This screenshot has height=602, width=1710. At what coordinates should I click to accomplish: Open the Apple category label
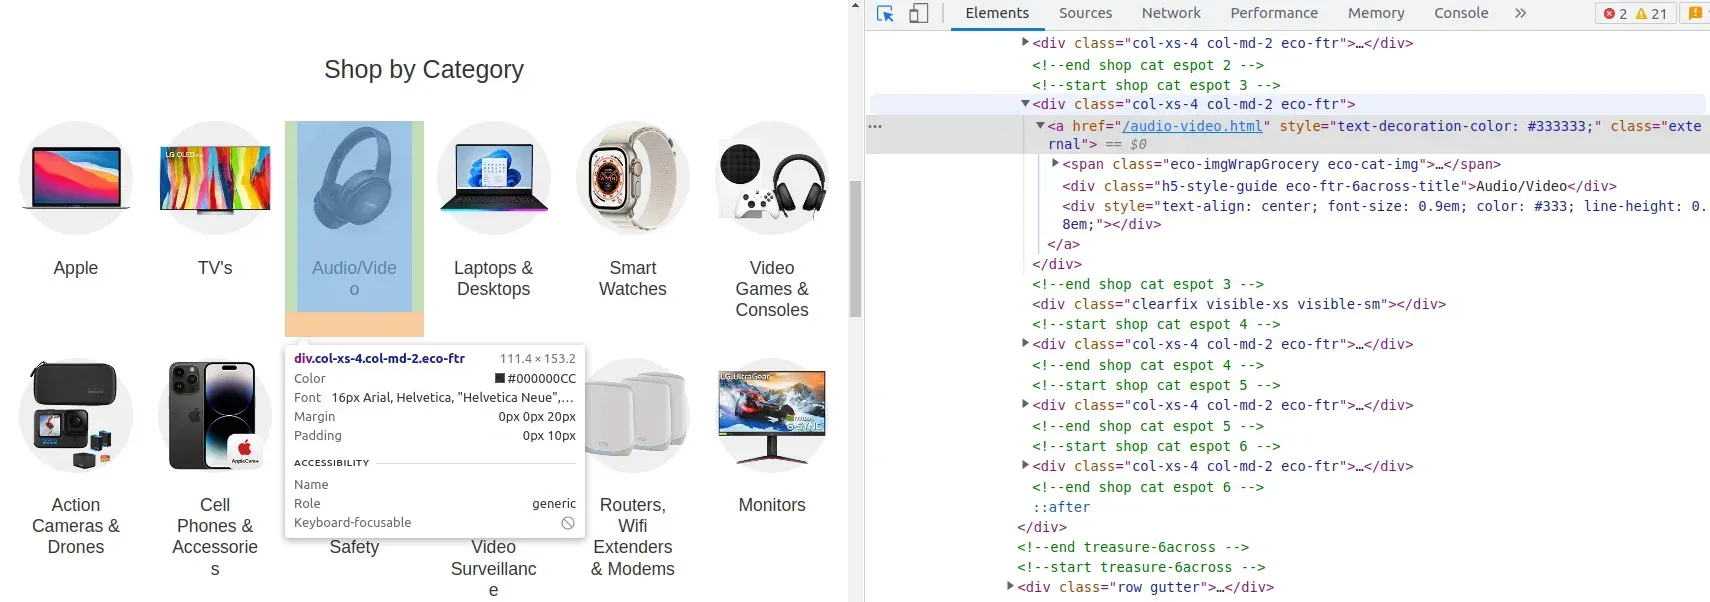click(x=76, y=268)
